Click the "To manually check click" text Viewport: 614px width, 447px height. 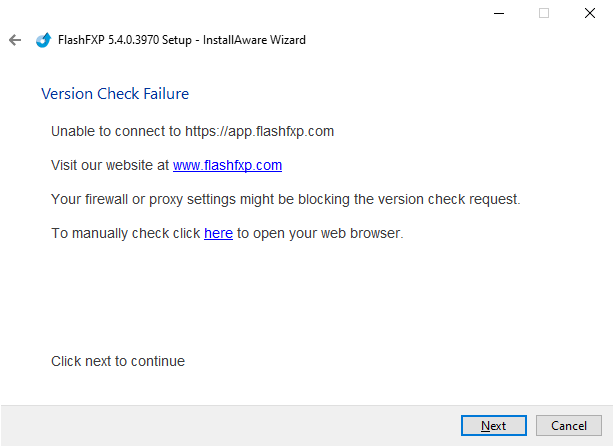pyautogui.click(x=126, y=233)
